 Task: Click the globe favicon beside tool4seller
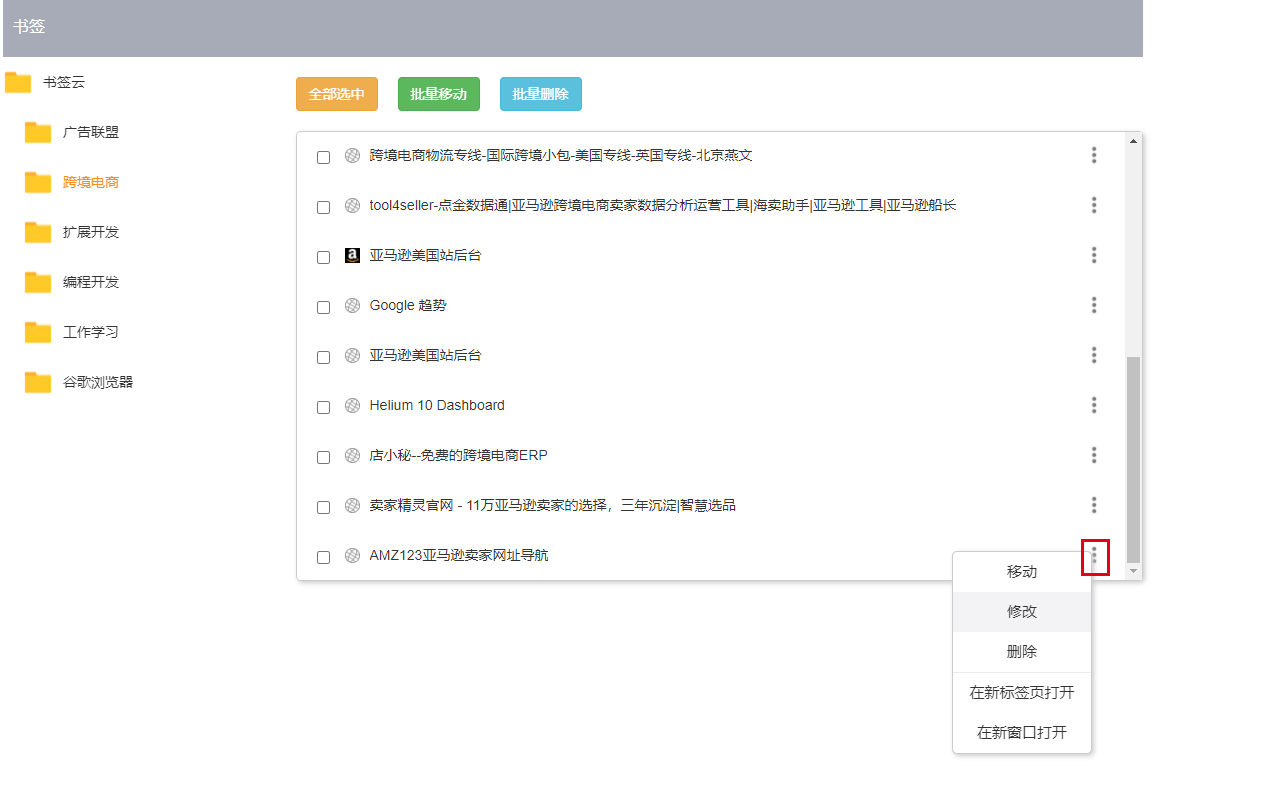tap(352, 205)
